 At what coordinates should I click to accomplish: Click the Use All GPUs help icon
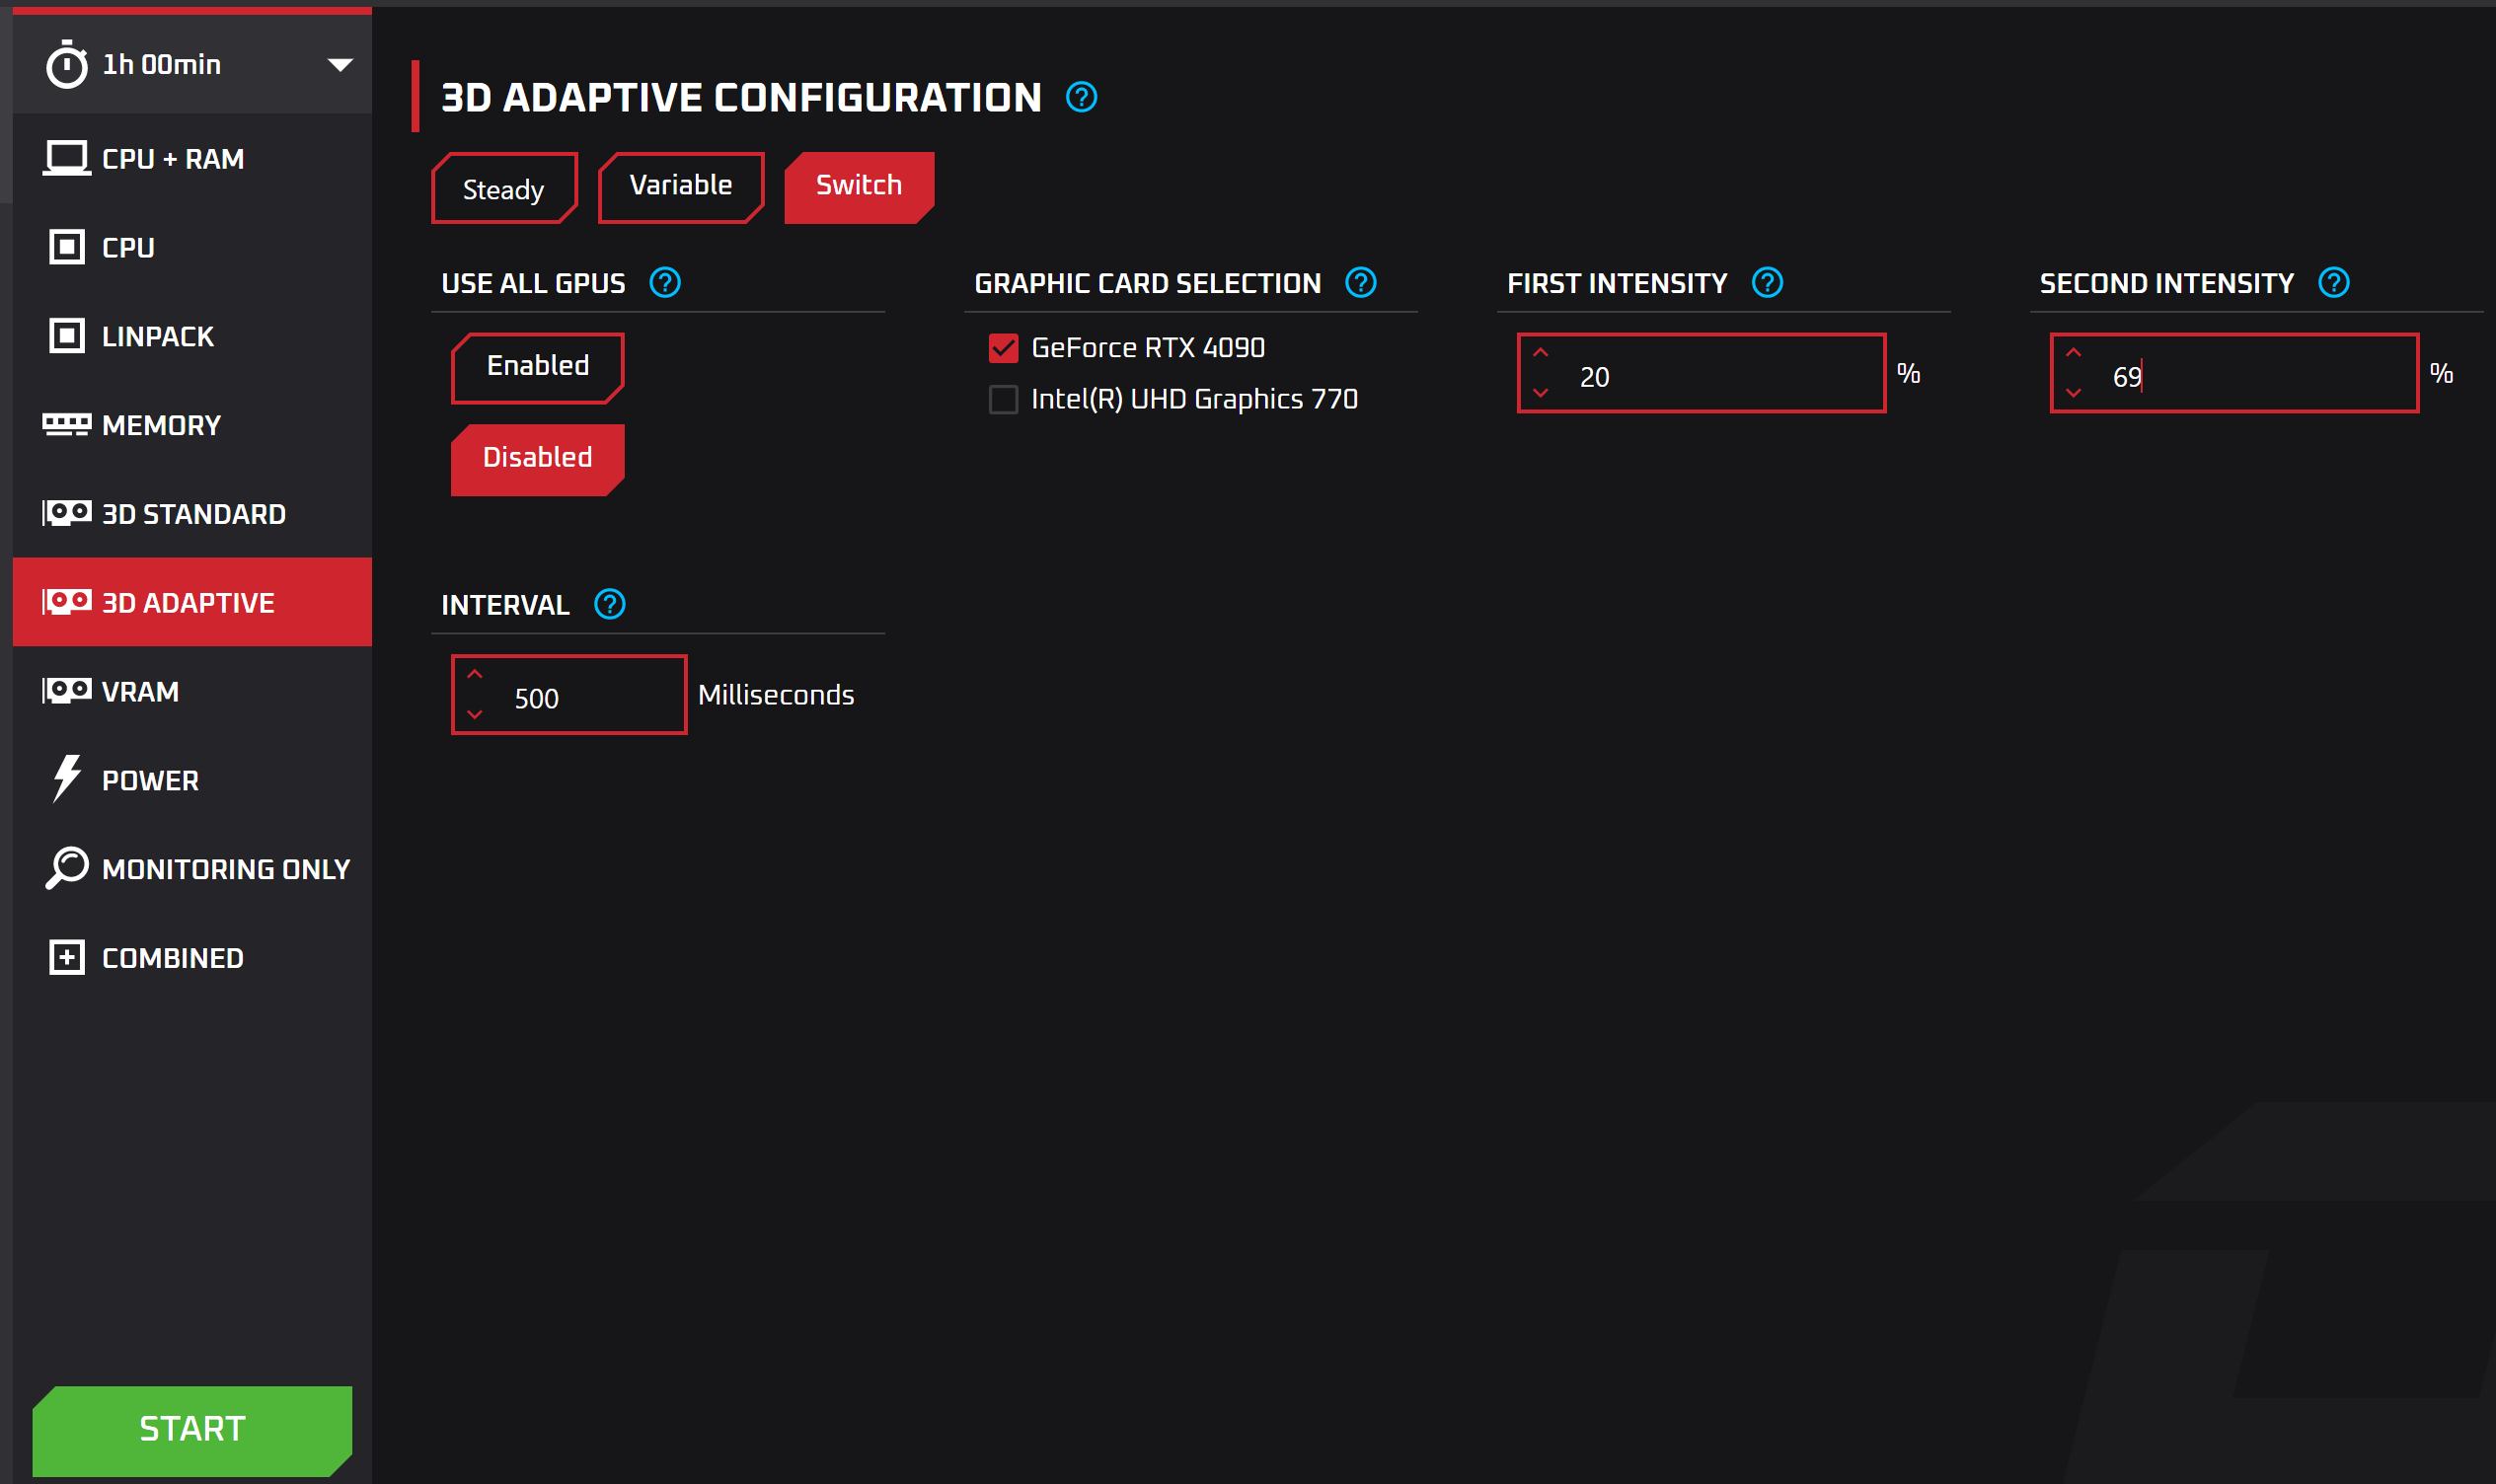coord(665,283)
